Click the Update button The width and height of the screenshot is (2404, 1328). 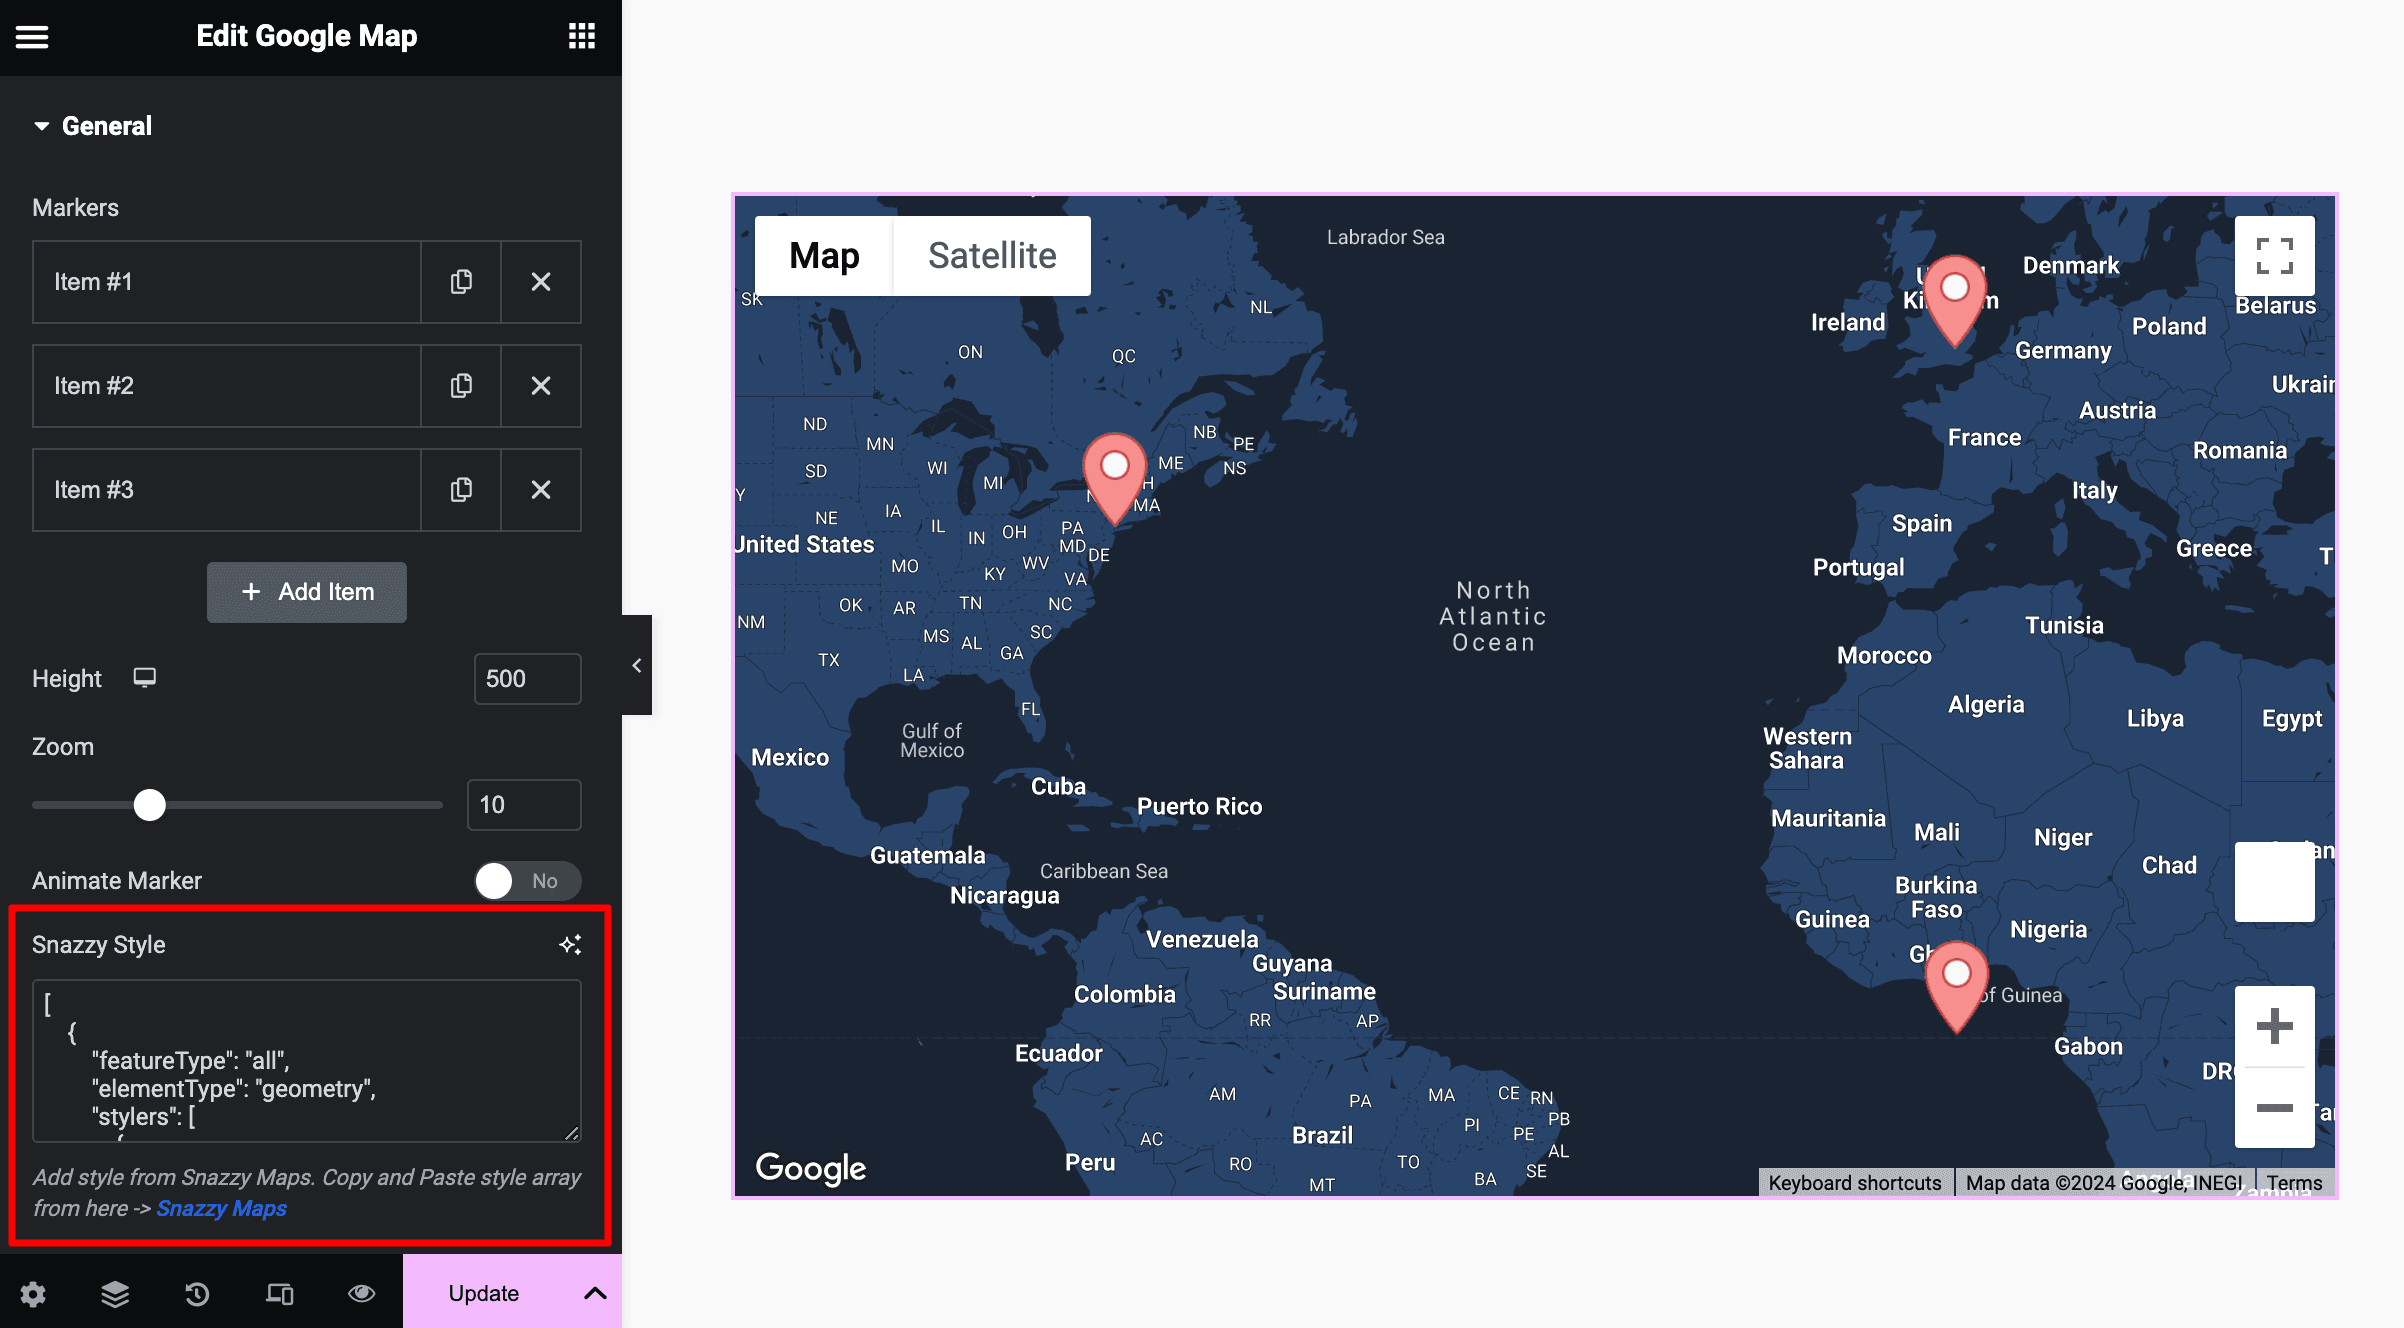(484, 1293)
